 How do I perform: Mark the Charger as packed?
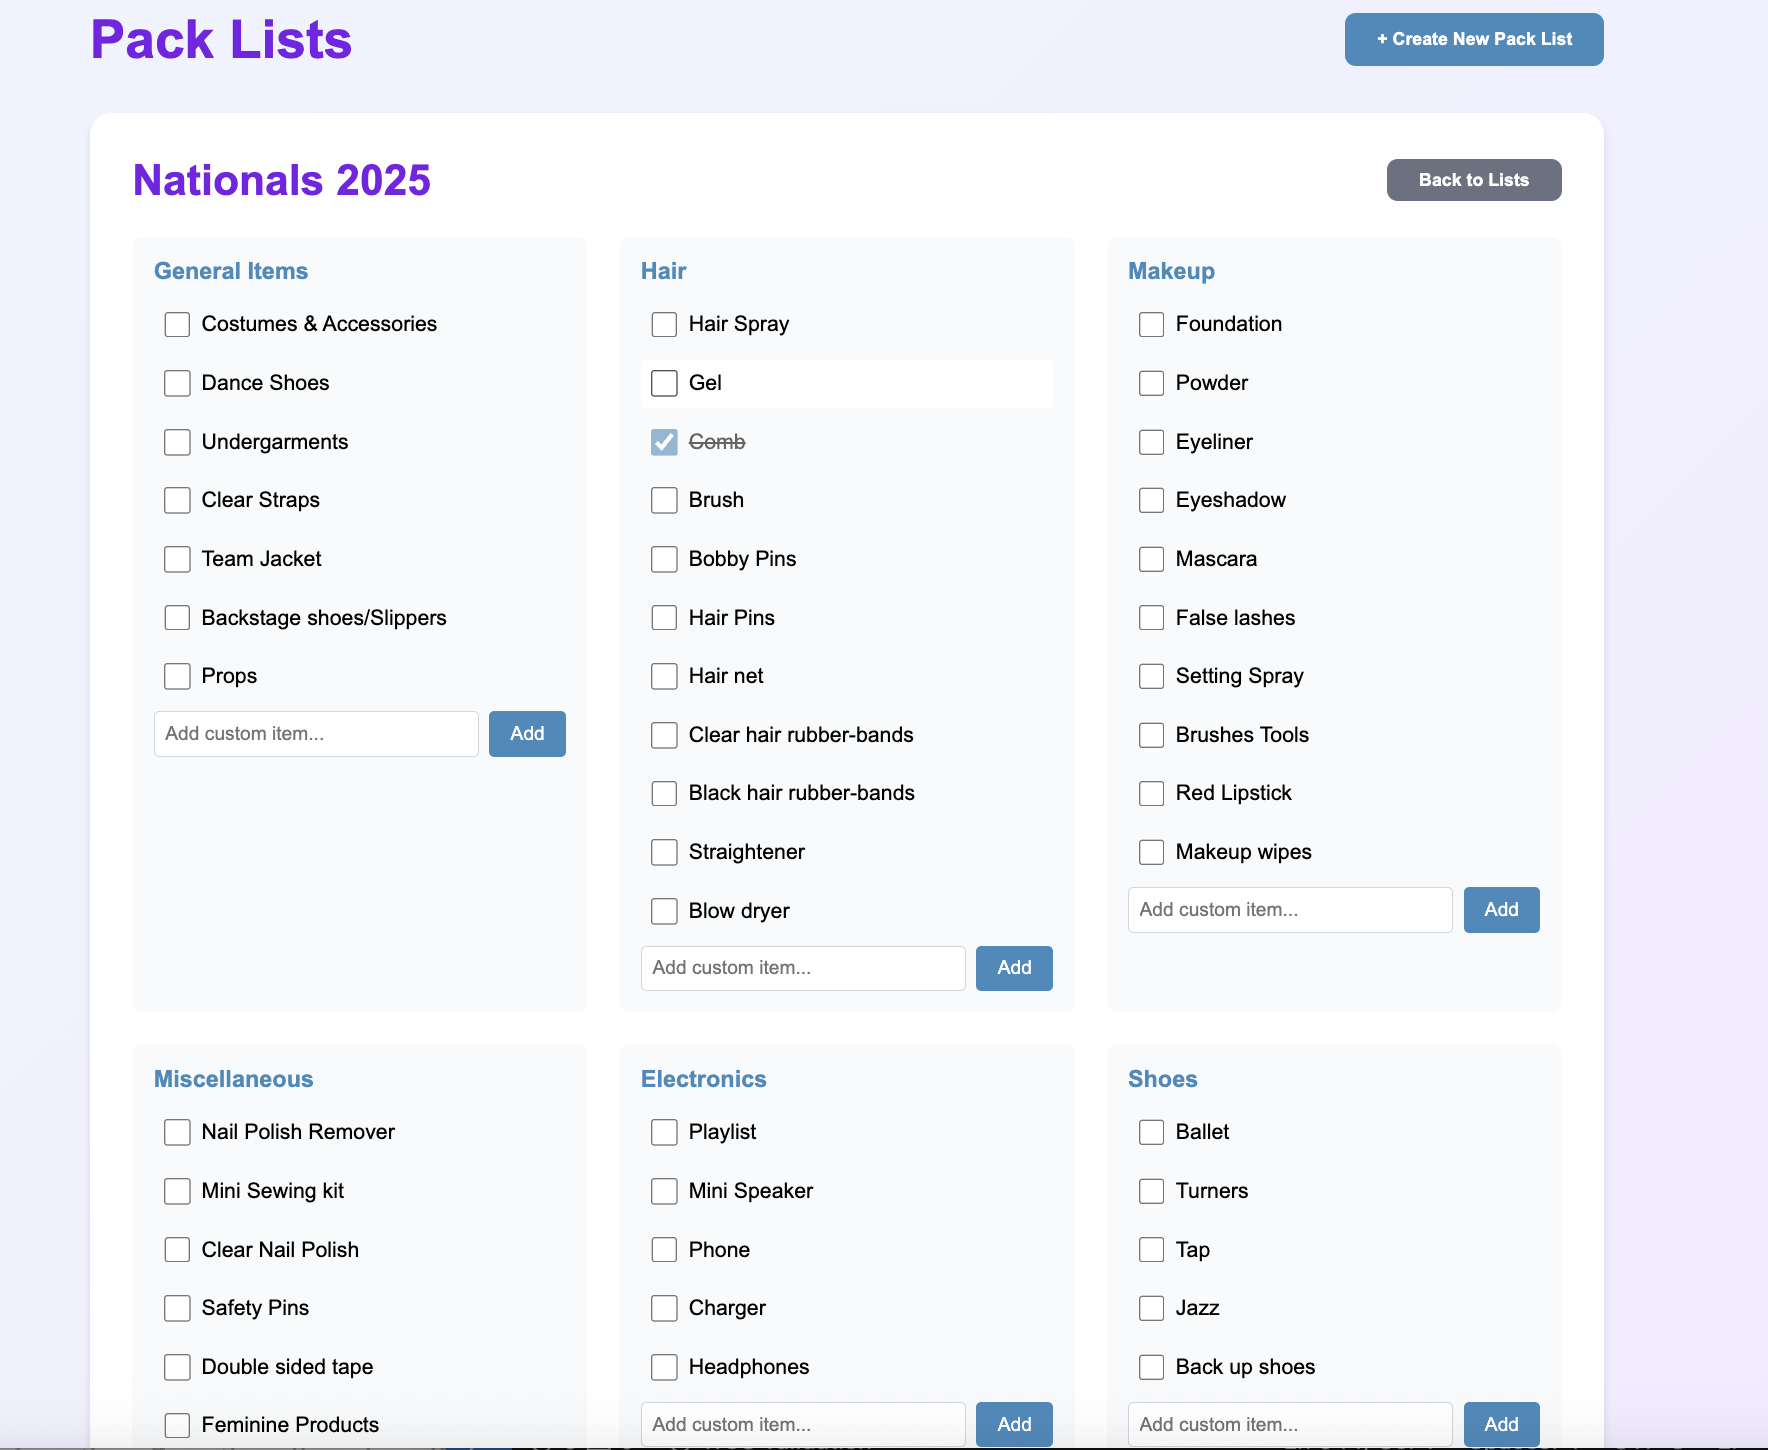[x=664, y=1307]
